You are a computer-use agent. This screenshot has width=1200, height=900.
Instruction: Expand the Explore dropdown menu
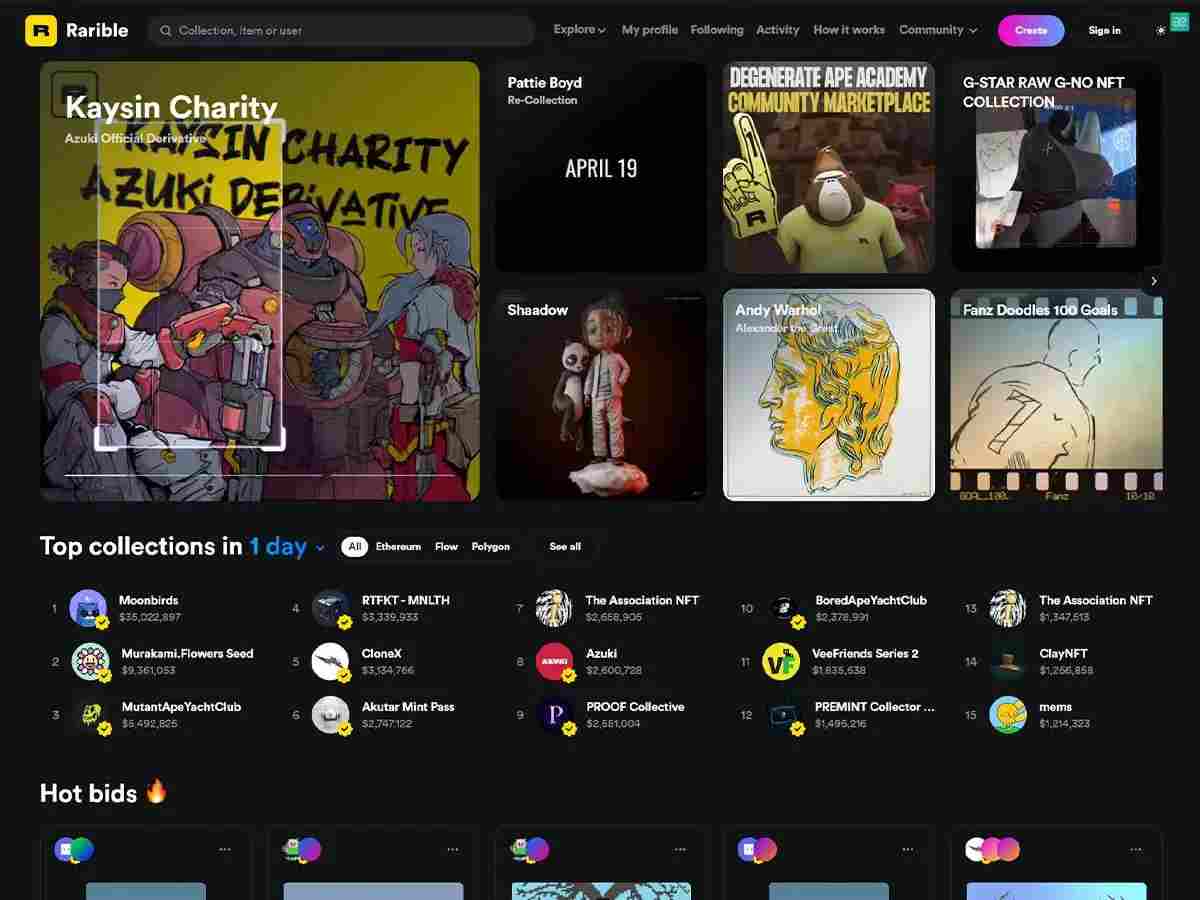pyautogui.click(x=580, y=30)
